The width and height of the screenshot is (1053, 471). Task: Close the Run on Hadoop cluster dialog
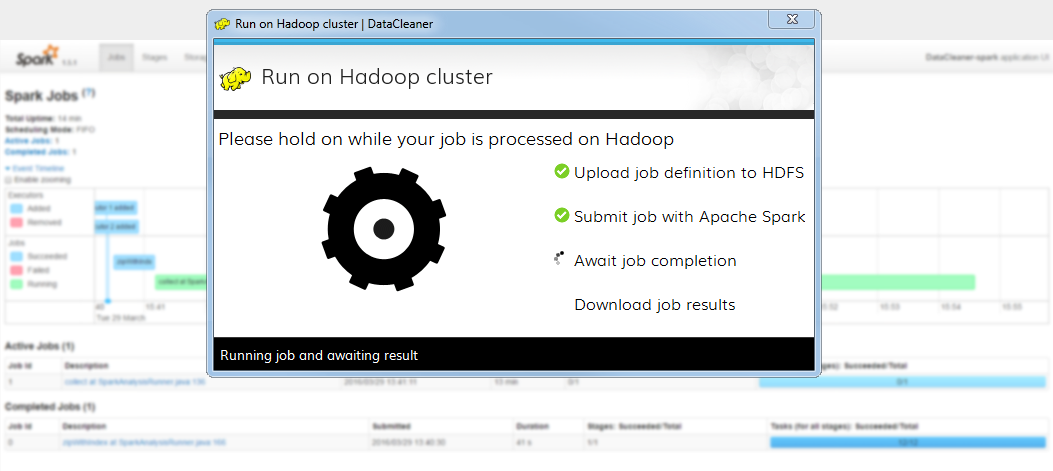792,19
